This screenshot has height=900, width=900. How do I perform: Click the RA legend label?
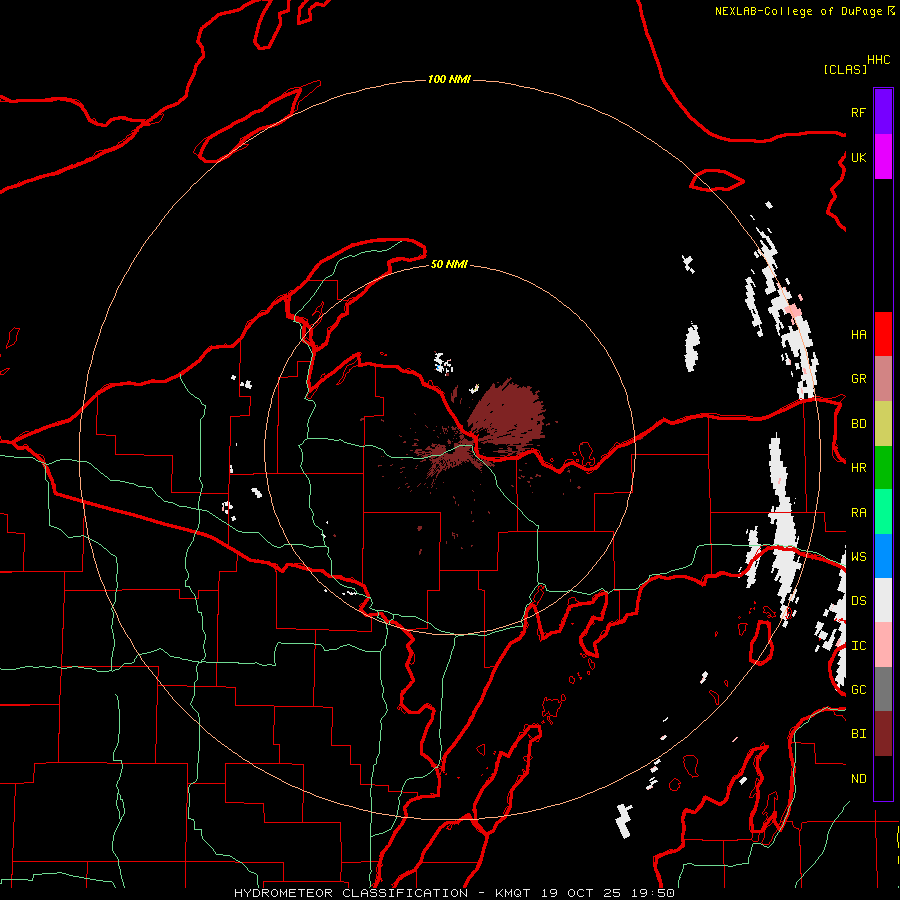[x=858, y=513]
